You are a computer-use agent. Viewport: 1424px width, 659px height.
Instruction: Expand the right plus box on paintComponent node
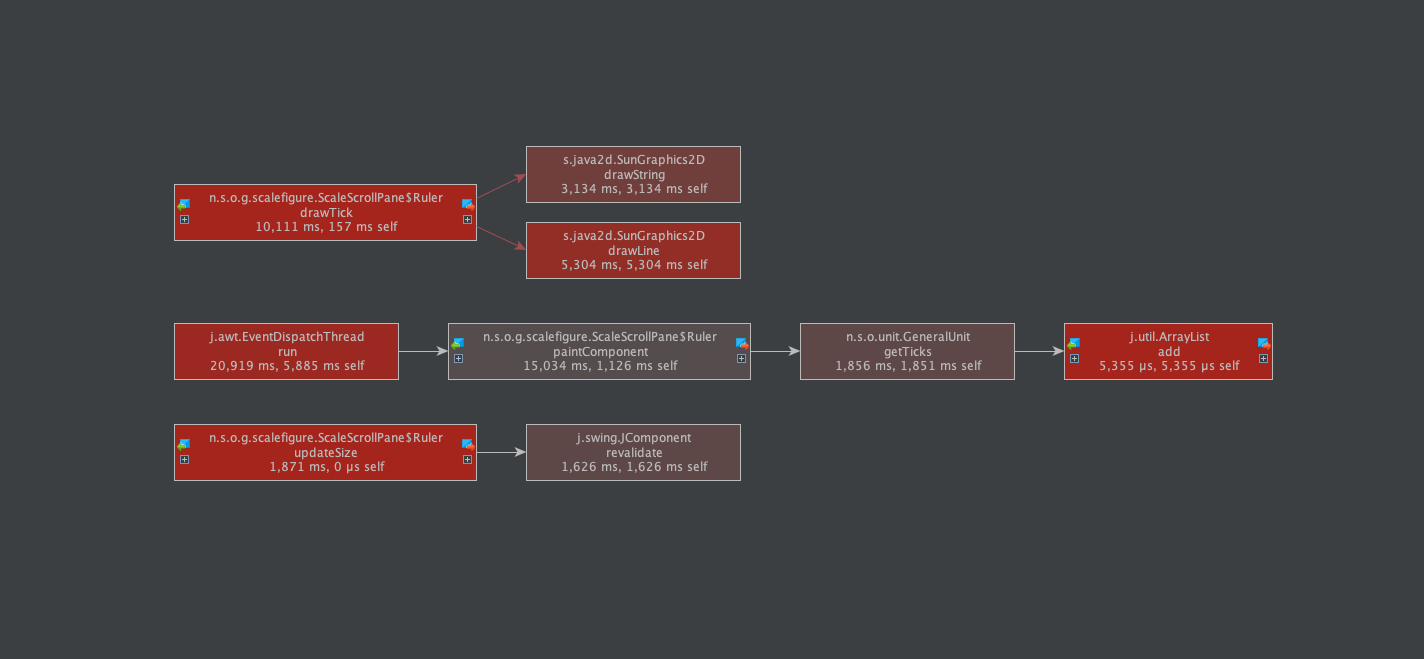[741, 358]
